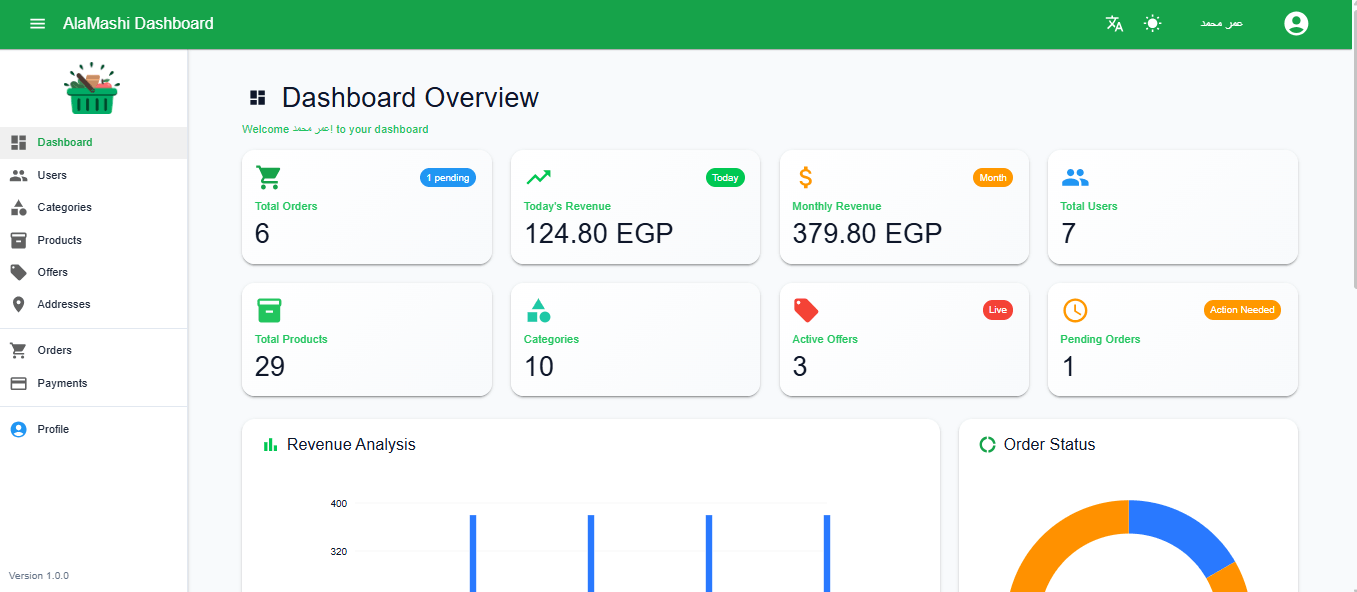Click the clock icon on Pending Orders card

coord(1074,310)
